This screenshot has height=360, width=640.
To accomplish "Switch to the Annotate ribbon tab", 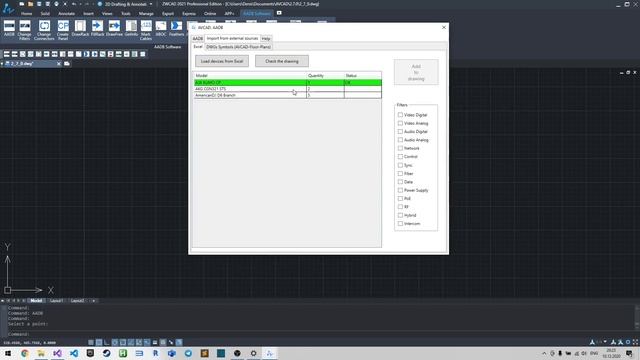I will (x=67, y=13).
